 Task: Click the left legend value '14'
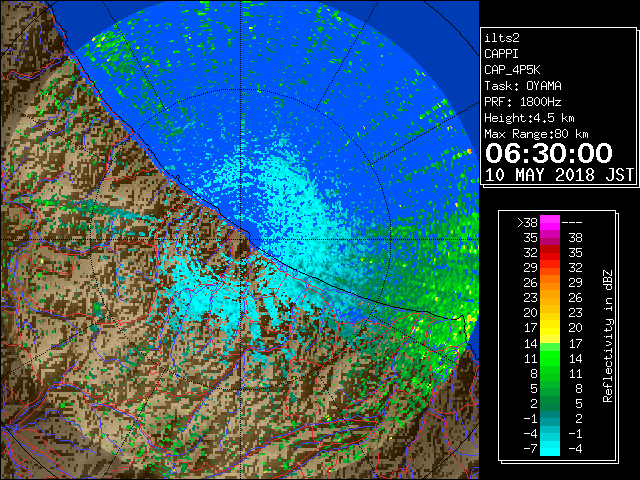pos(531,343)
